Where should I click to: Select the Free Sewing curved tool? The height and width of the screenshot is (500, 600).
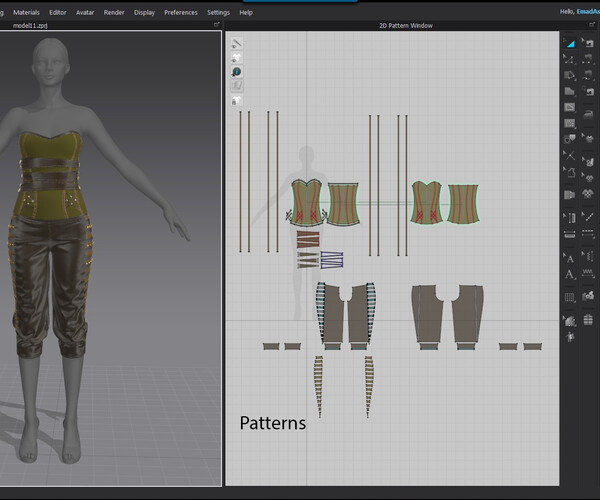point(588,75)
